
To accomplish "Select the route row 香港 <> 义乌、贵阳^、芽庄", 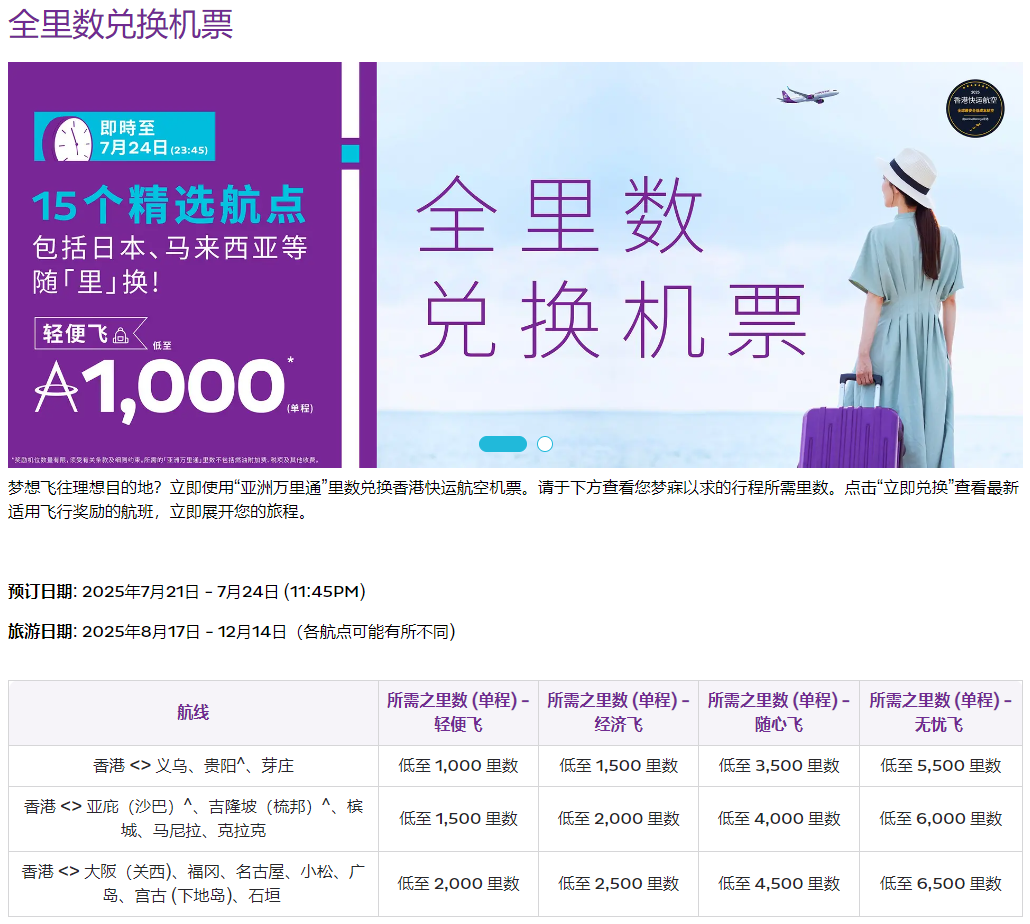I will (193, 766).
